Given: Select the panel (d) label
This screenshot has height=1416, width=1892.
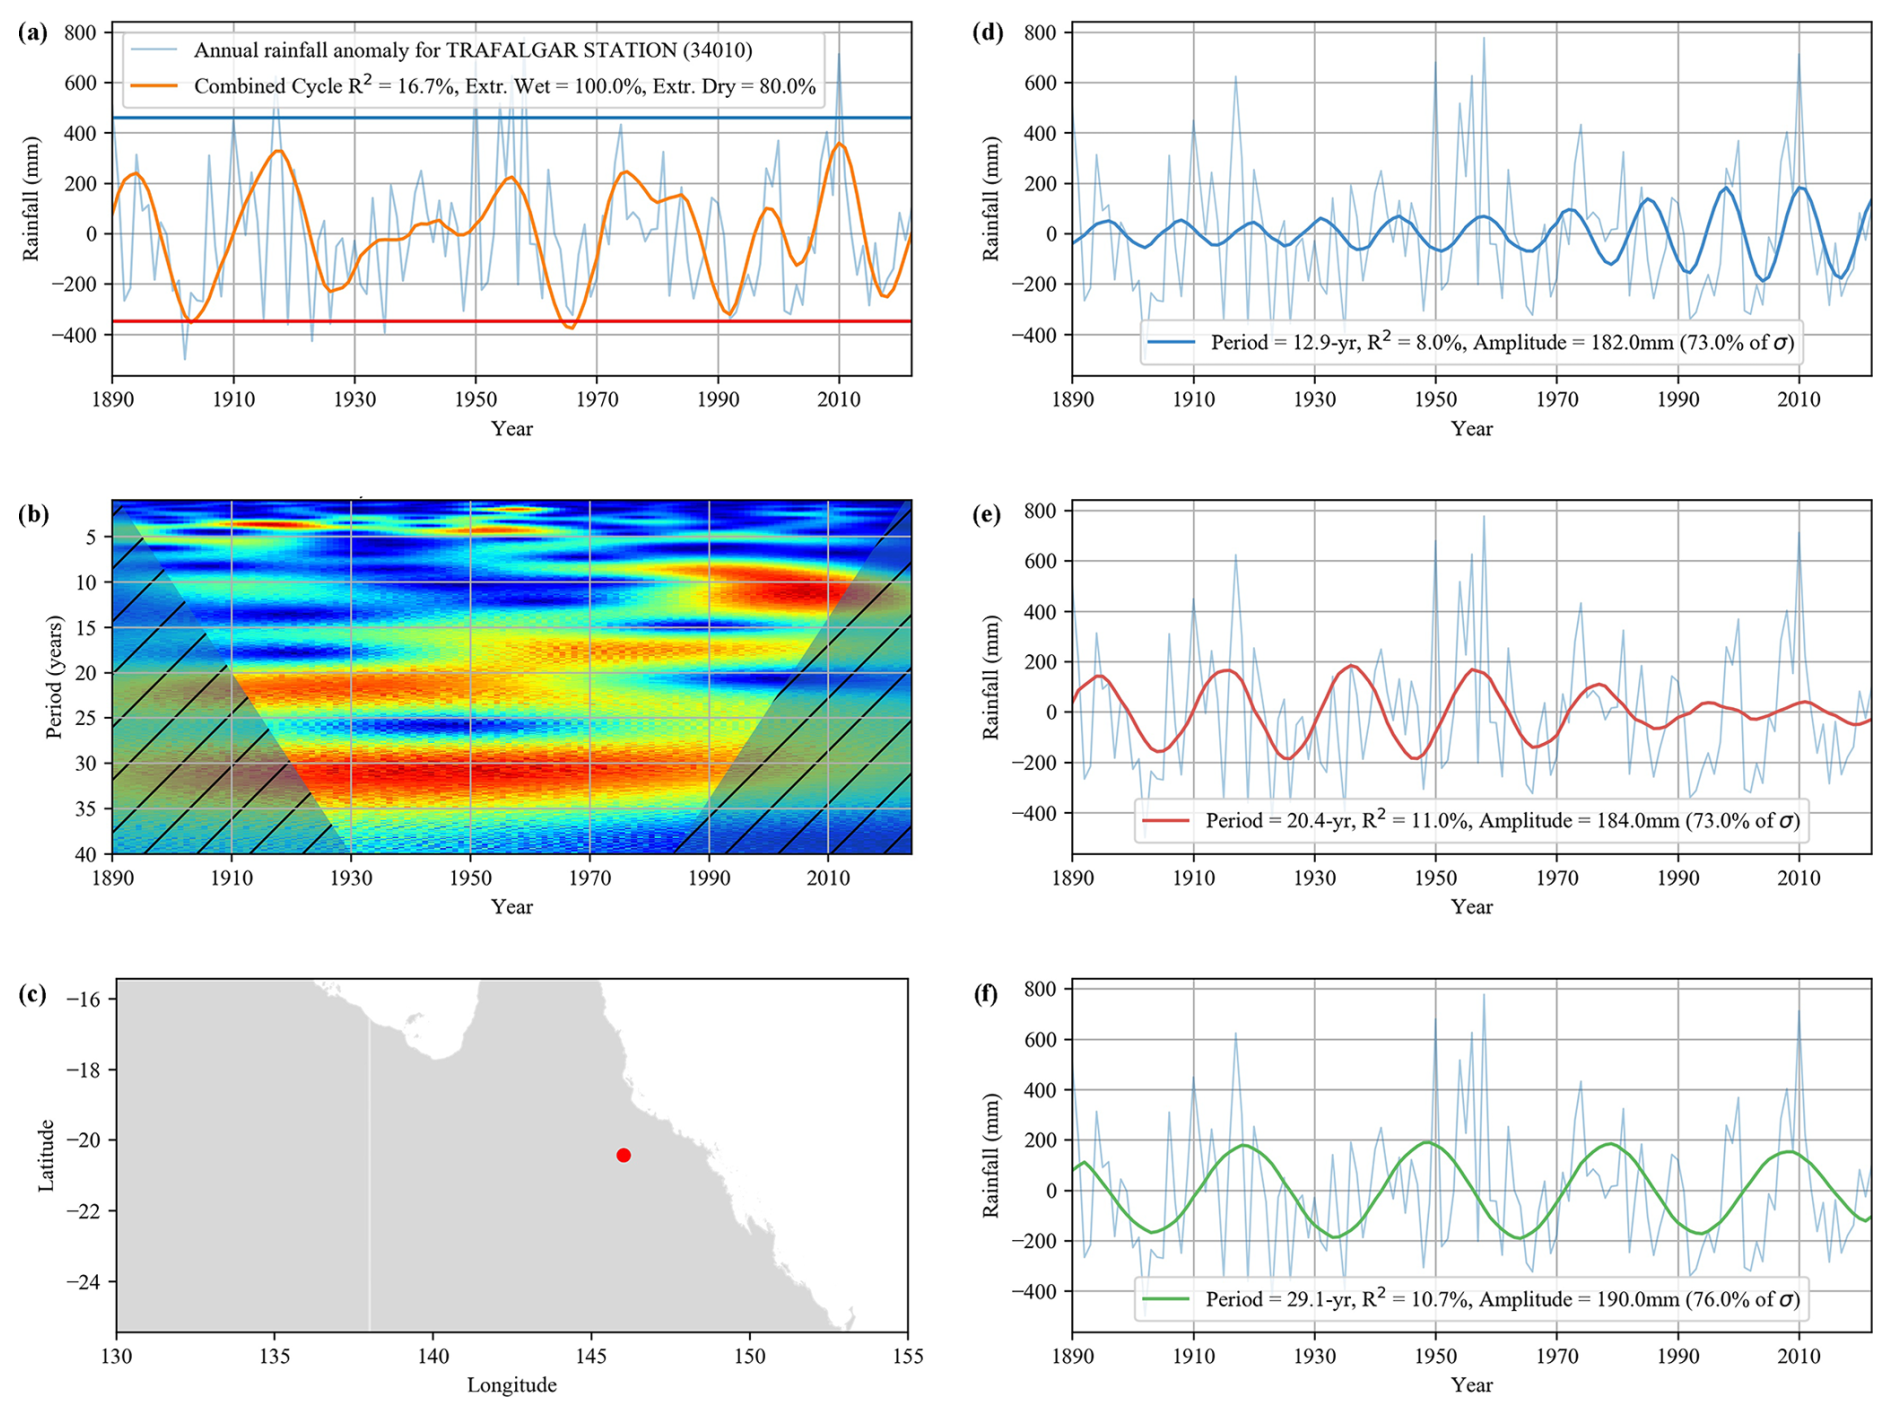Looking at the screenshot, I should pyautogui.click(x=988, y=32).
